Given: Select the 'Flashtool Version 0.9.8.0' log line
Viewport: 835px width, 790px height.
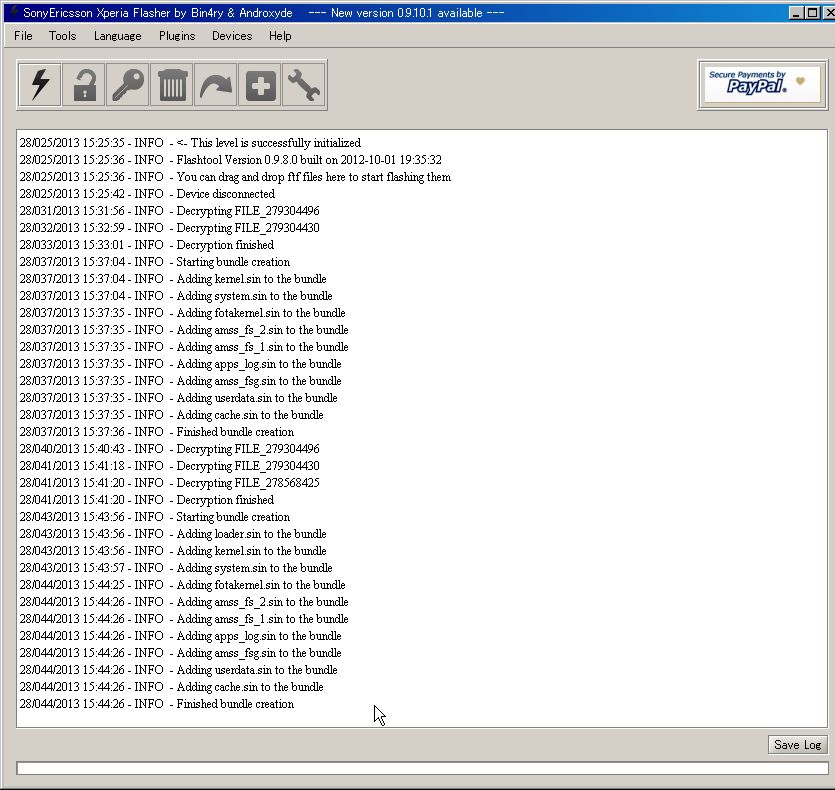Looking at the screenshot, I should pos(231,160).
